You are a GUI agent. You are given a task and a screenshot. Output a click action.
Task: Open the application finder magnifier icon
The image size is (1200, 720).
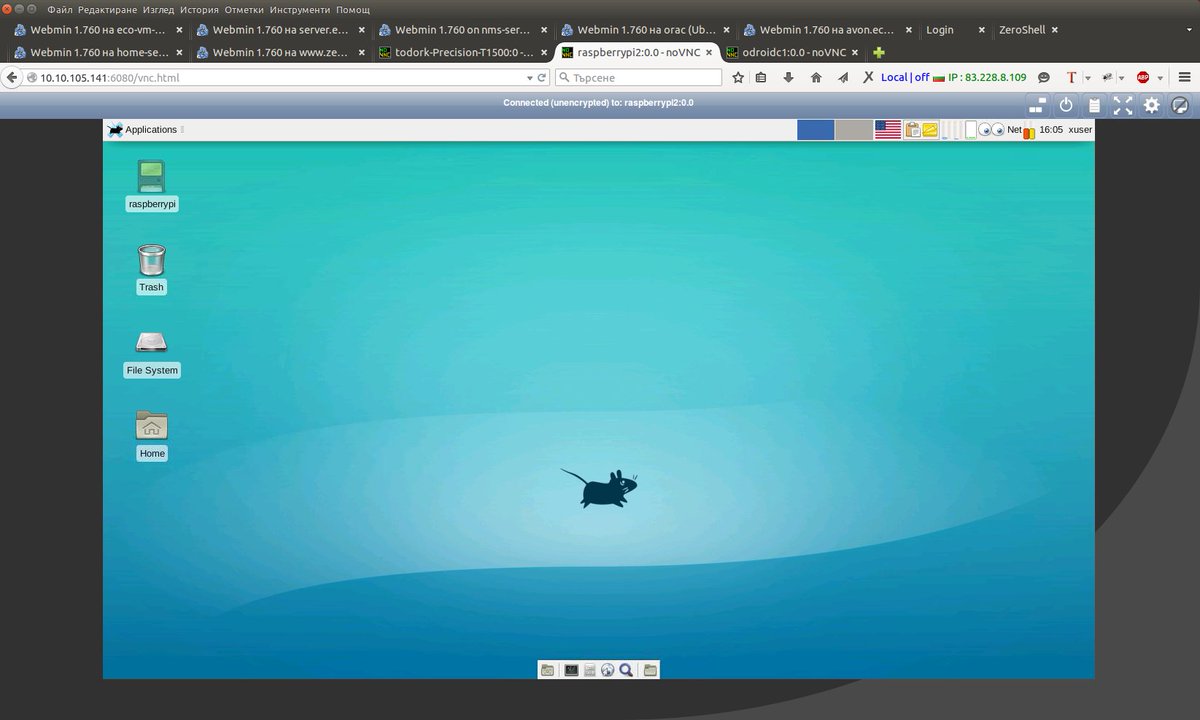coord(626,670)
